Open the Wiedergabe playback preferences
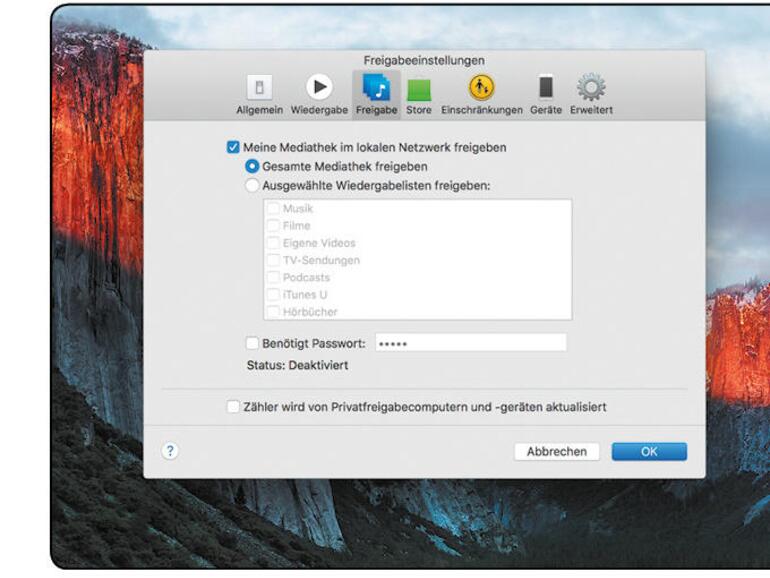 coord(319,95)
